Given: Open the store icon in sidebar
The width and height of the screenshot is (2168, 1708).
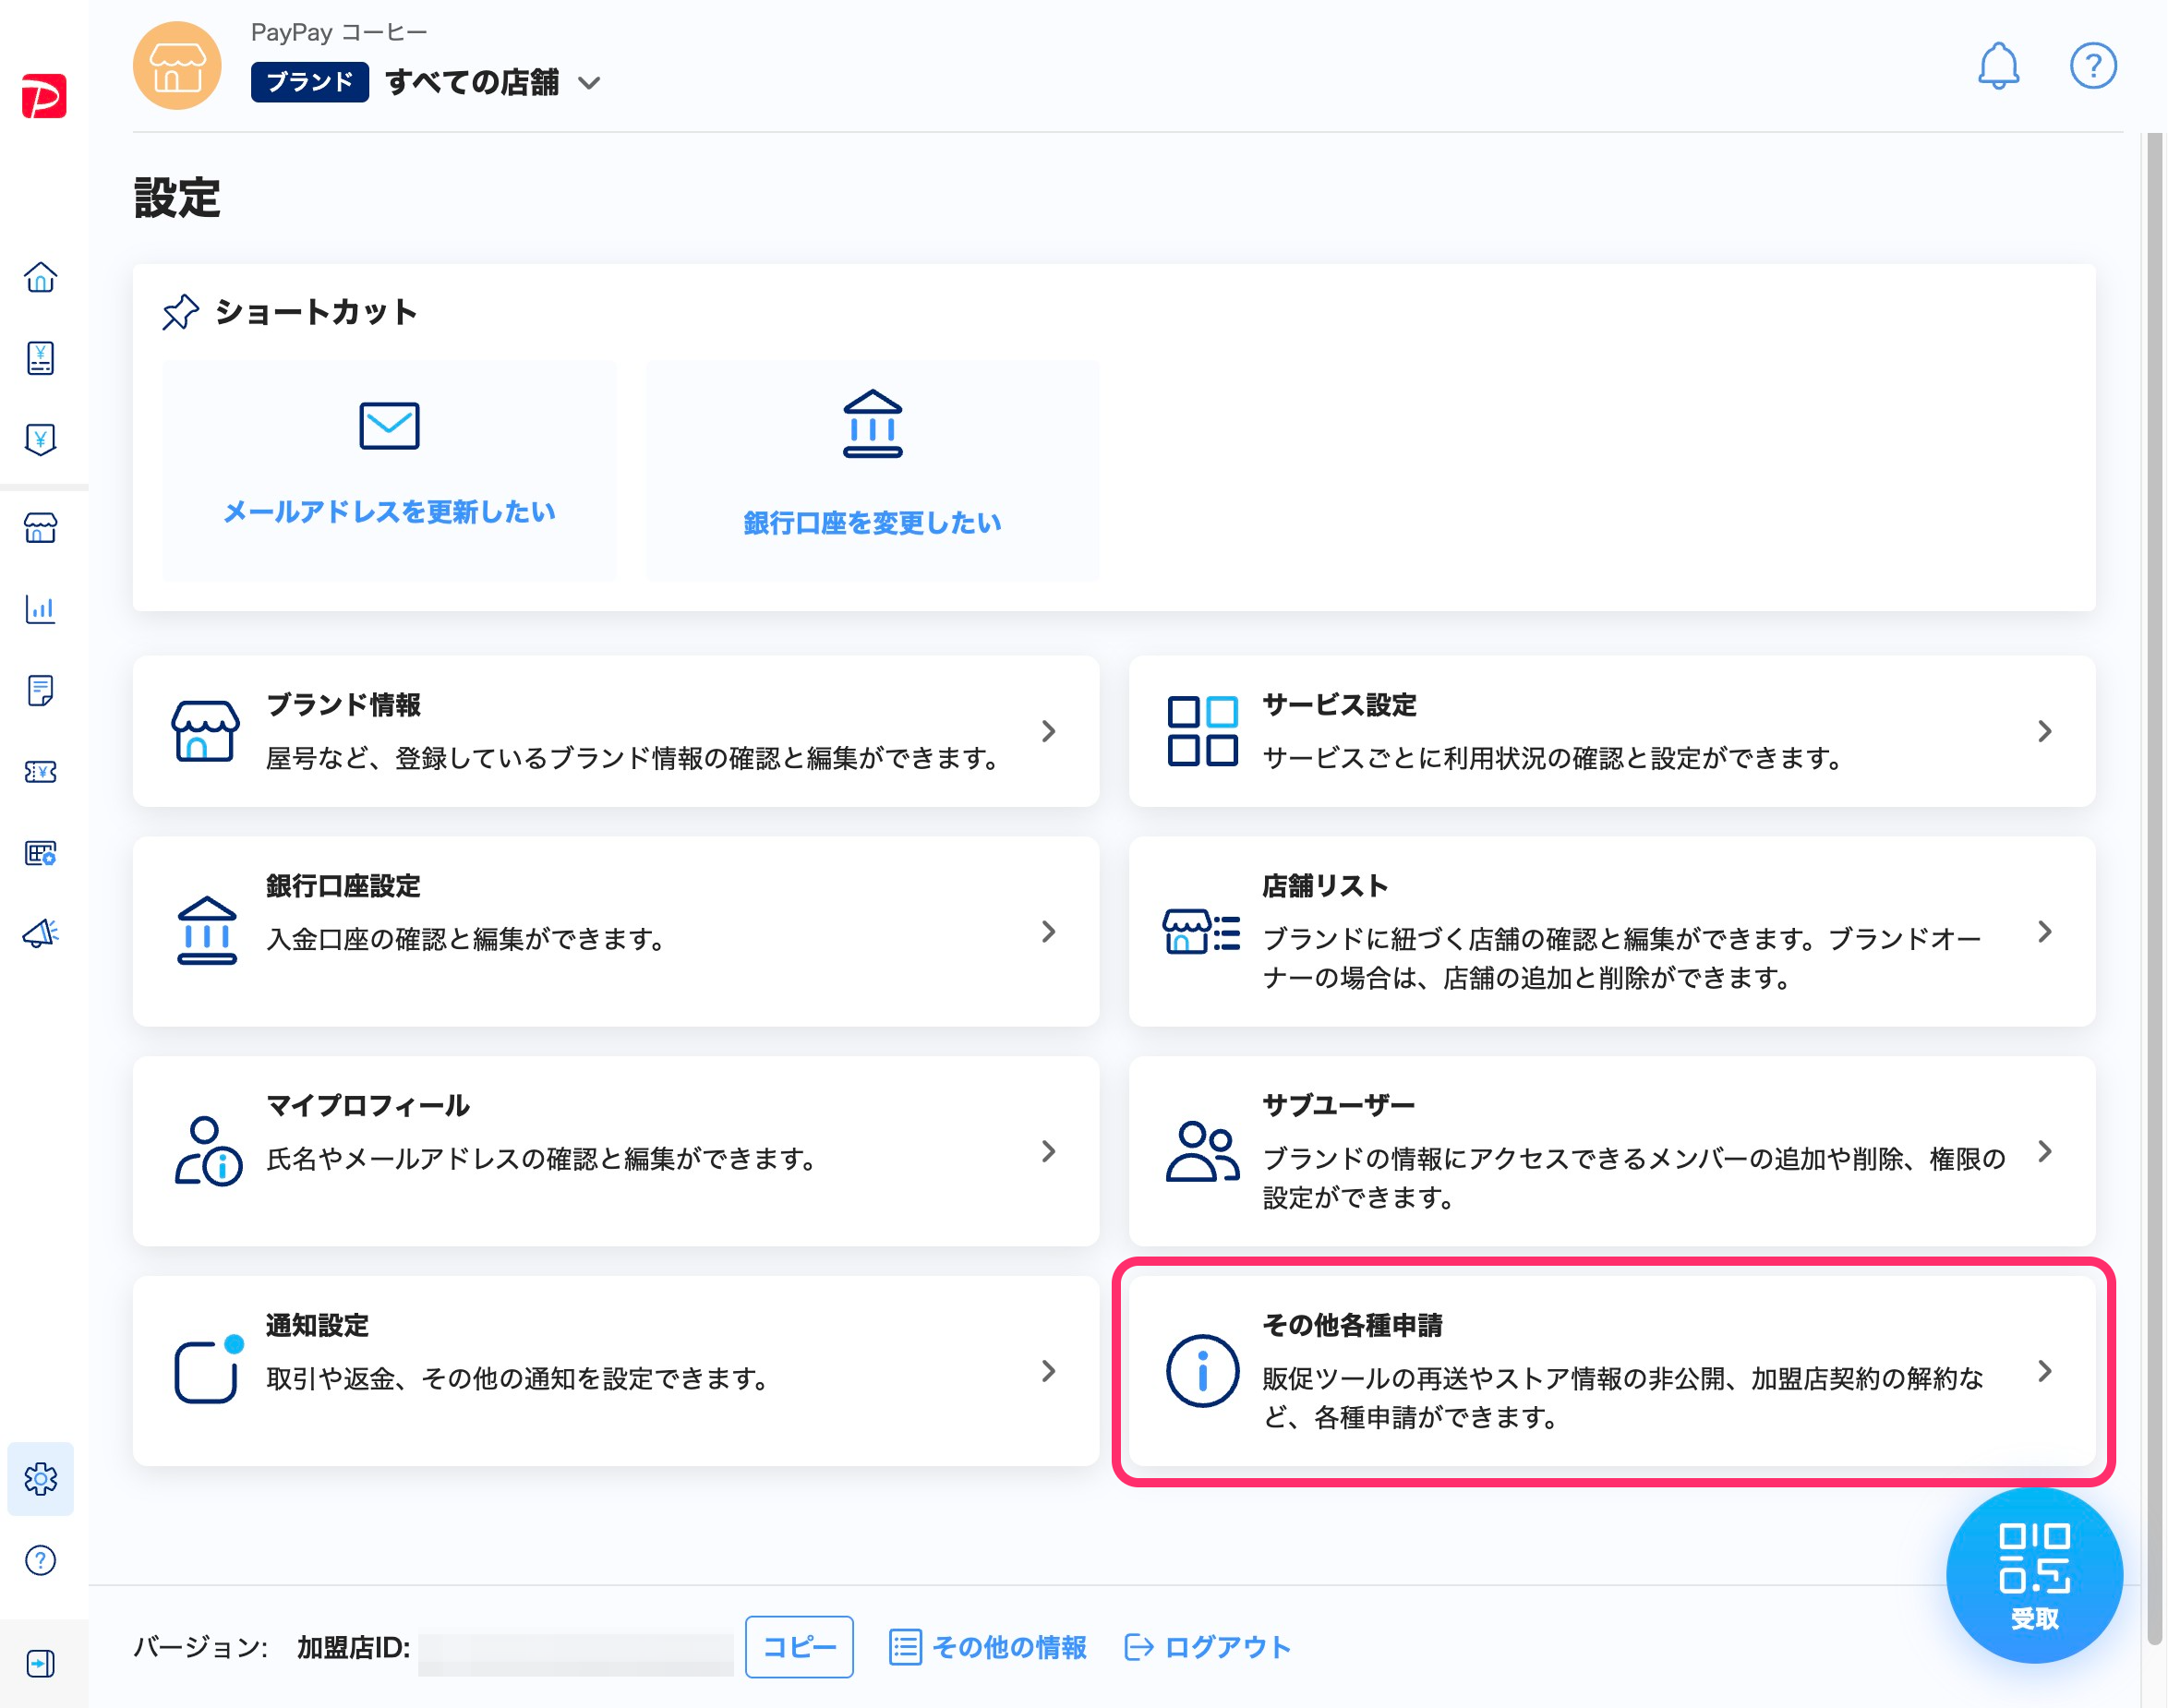Looking at the screenshot, I should point(41,527).
